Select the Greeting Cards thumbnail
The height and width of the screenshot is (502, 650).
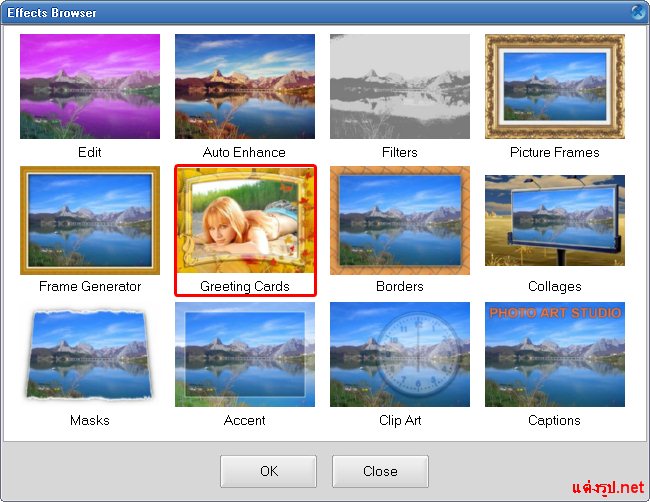pyautogui.click(x=245, y=220)
